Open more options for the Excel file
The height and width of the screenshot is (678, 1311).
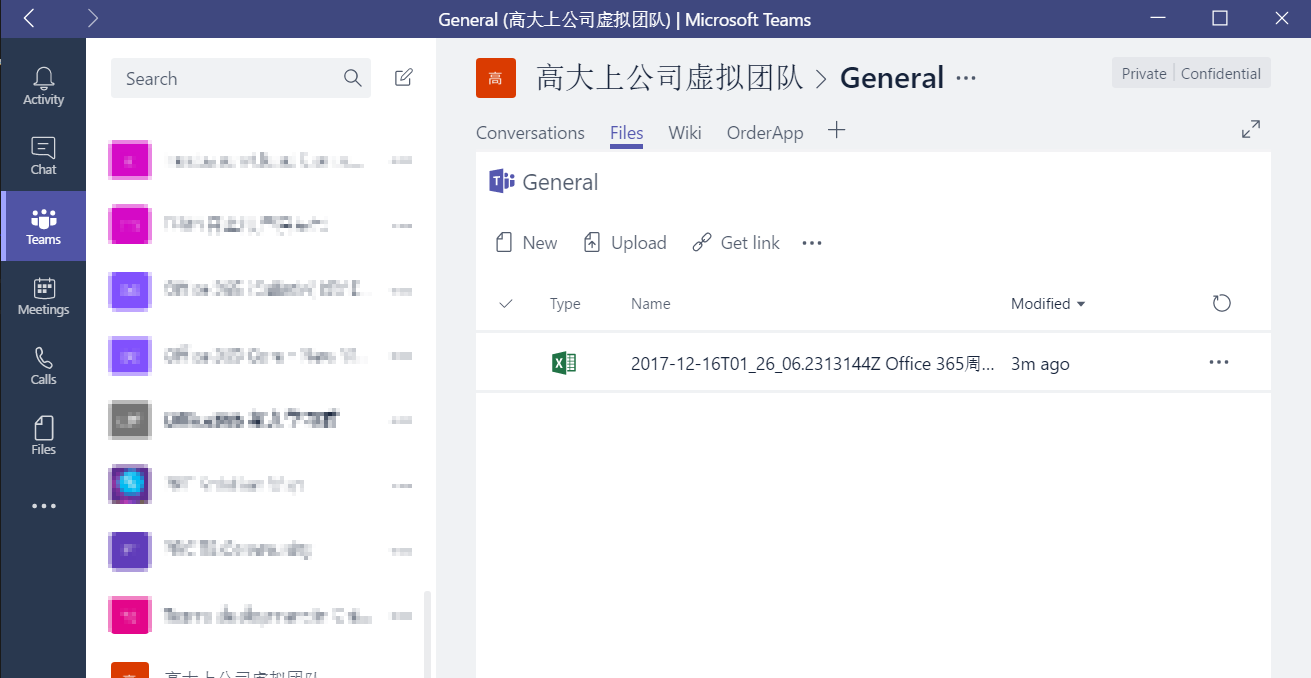pos(1218,363)
